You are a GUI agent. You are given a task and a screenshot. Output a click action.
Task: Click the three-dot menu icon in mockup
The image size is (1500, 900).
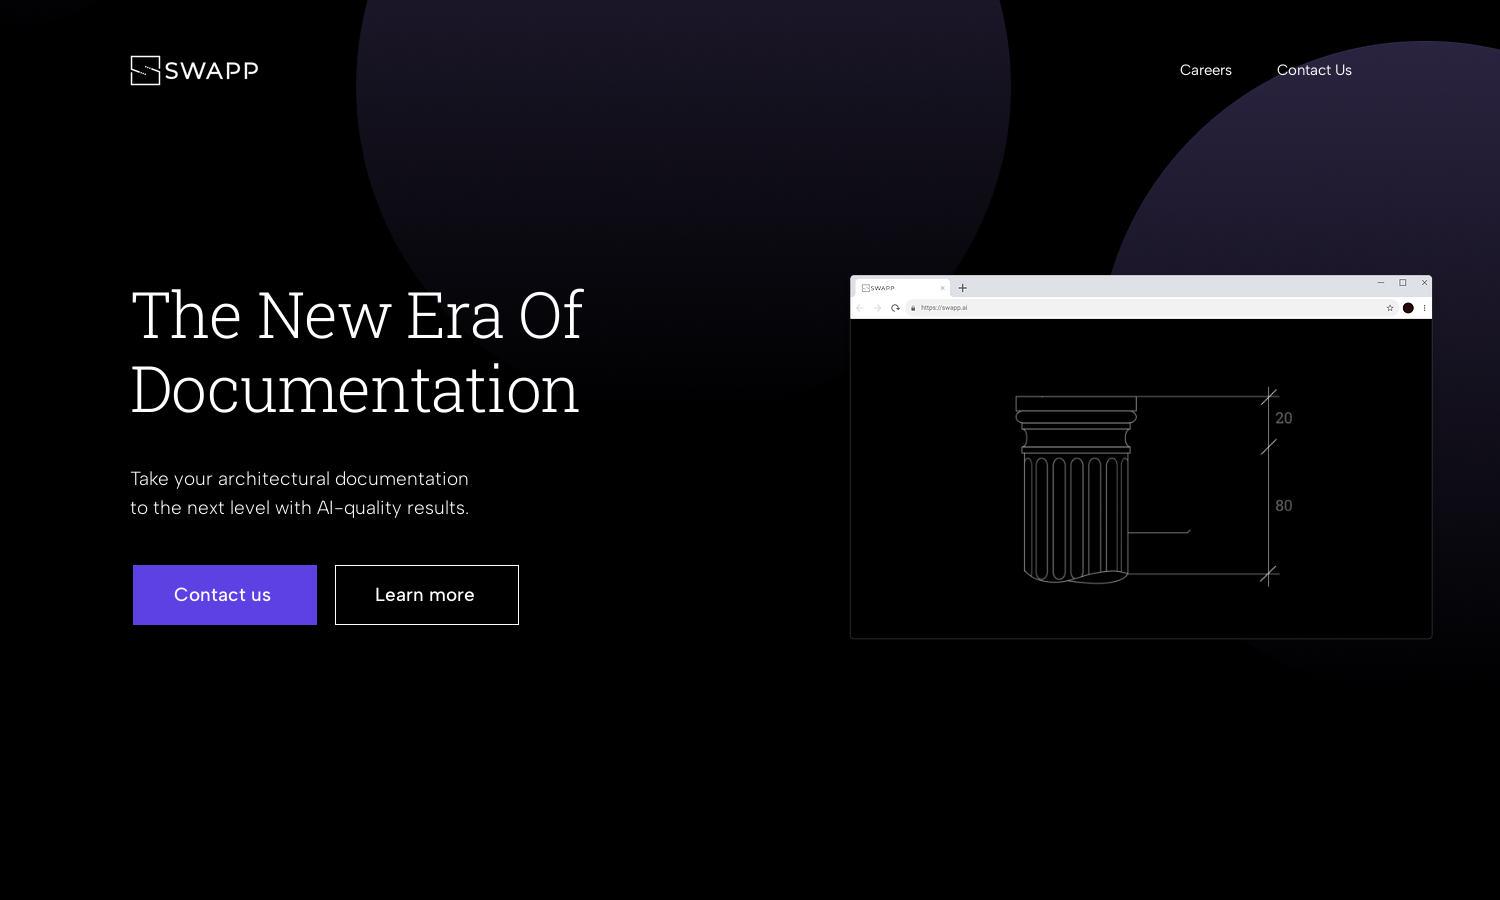point(1424,308)
